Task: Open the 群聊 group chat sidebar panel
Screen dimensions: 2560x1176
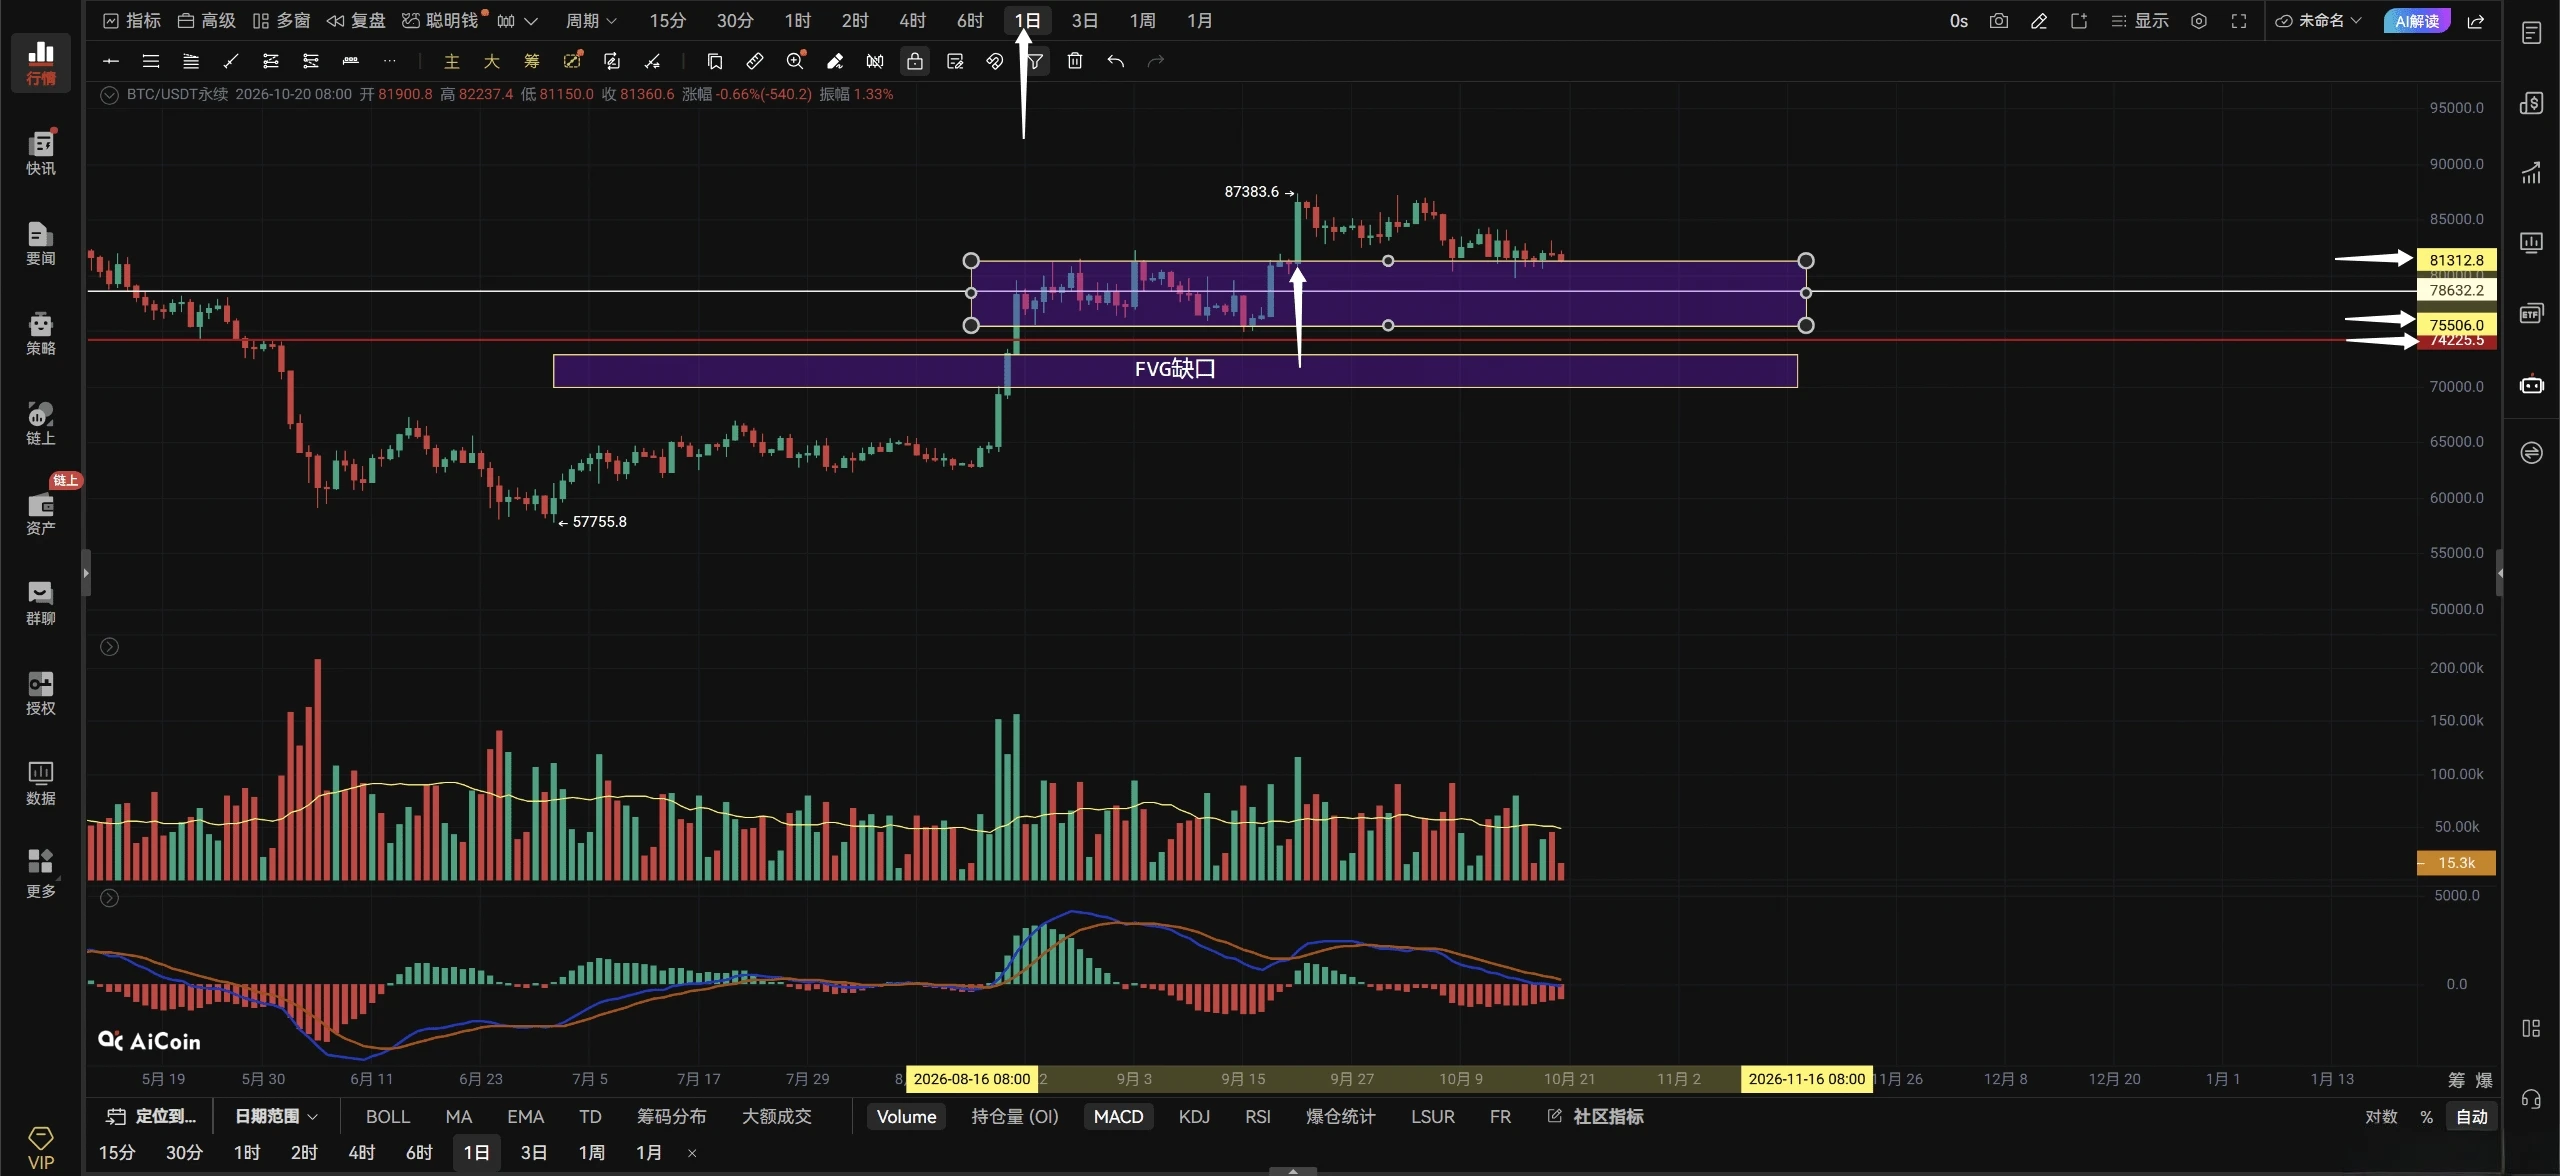Action: 41,603
